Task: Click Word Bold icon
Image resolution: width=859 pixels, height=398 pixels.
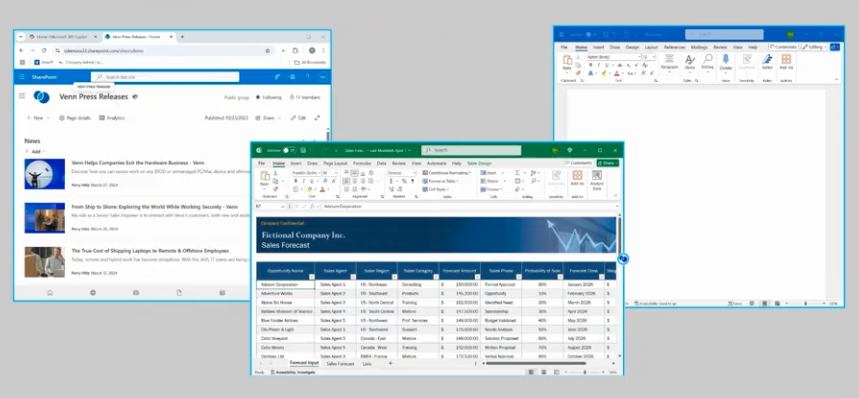Action: point(591,65)
